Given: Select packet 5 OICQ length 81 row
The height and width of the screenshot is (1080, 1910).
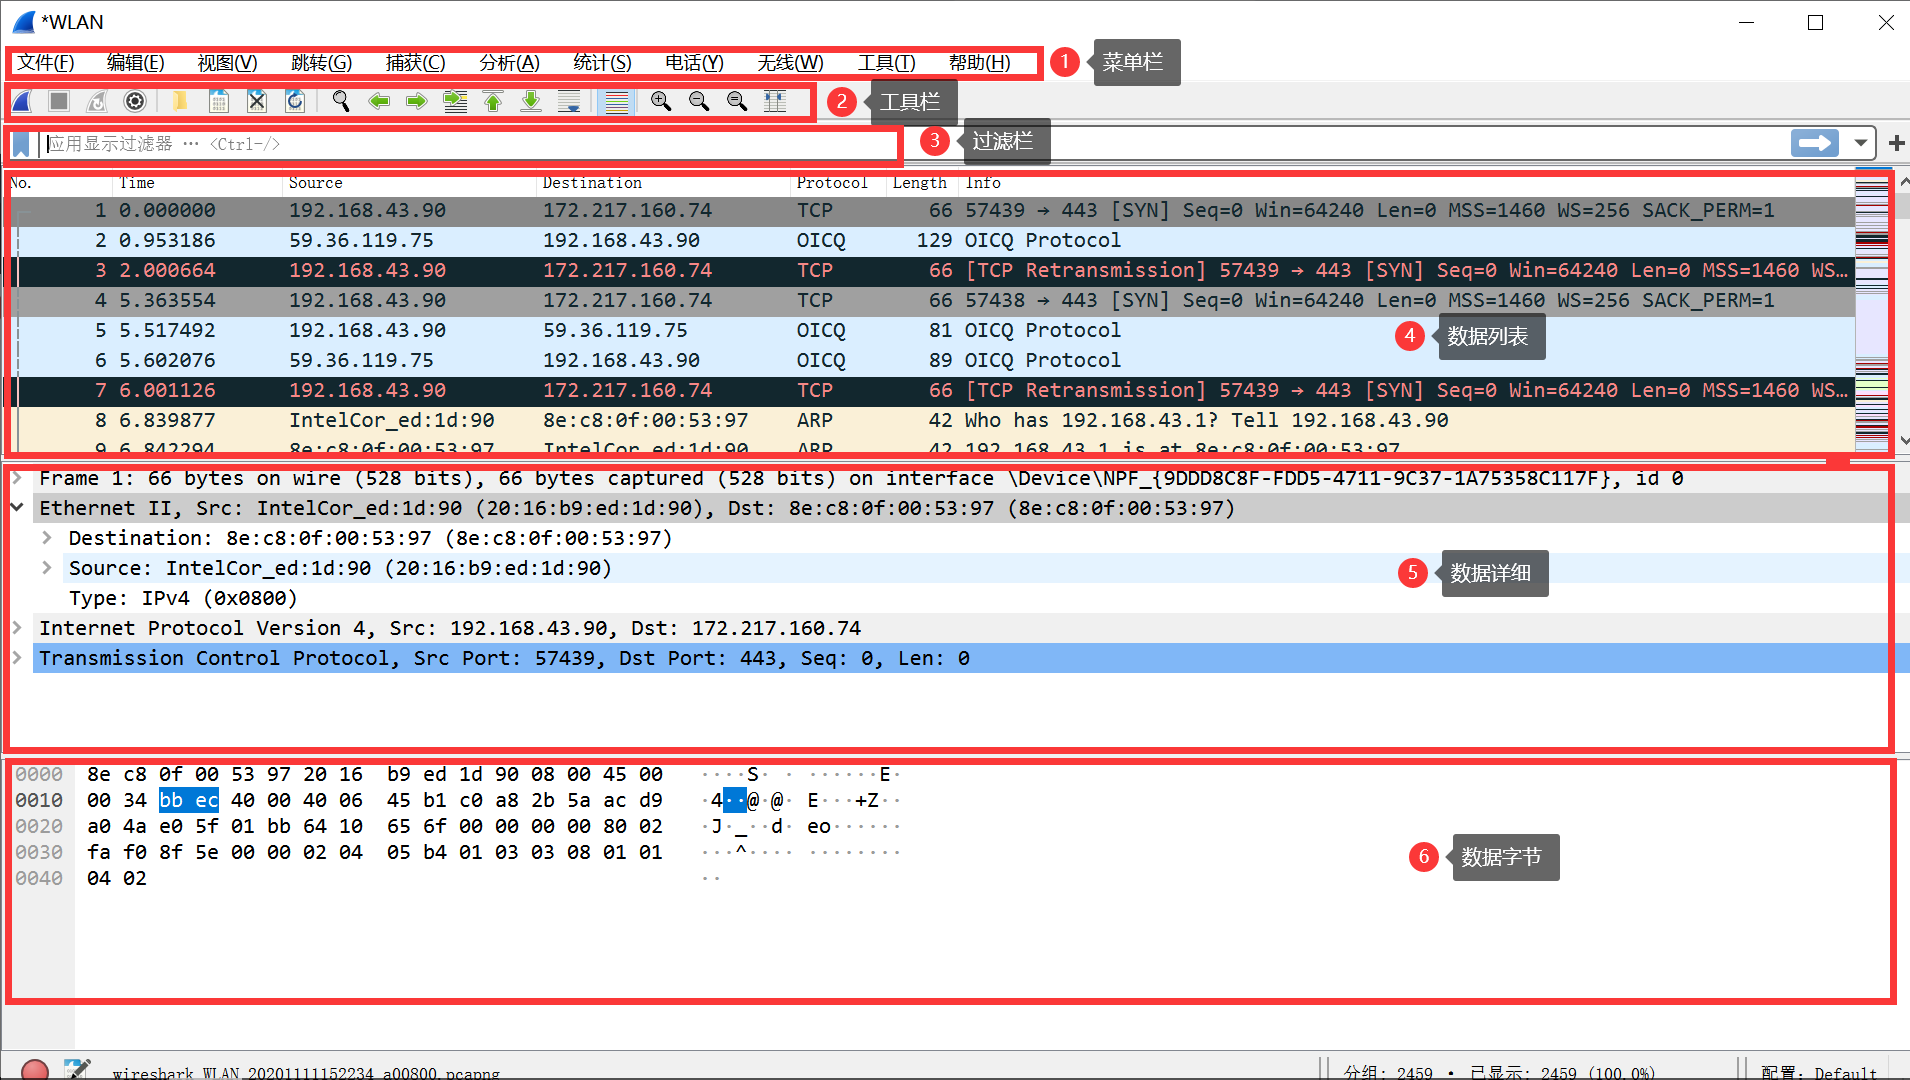Looking at the screenshot, I should point(930,330).
